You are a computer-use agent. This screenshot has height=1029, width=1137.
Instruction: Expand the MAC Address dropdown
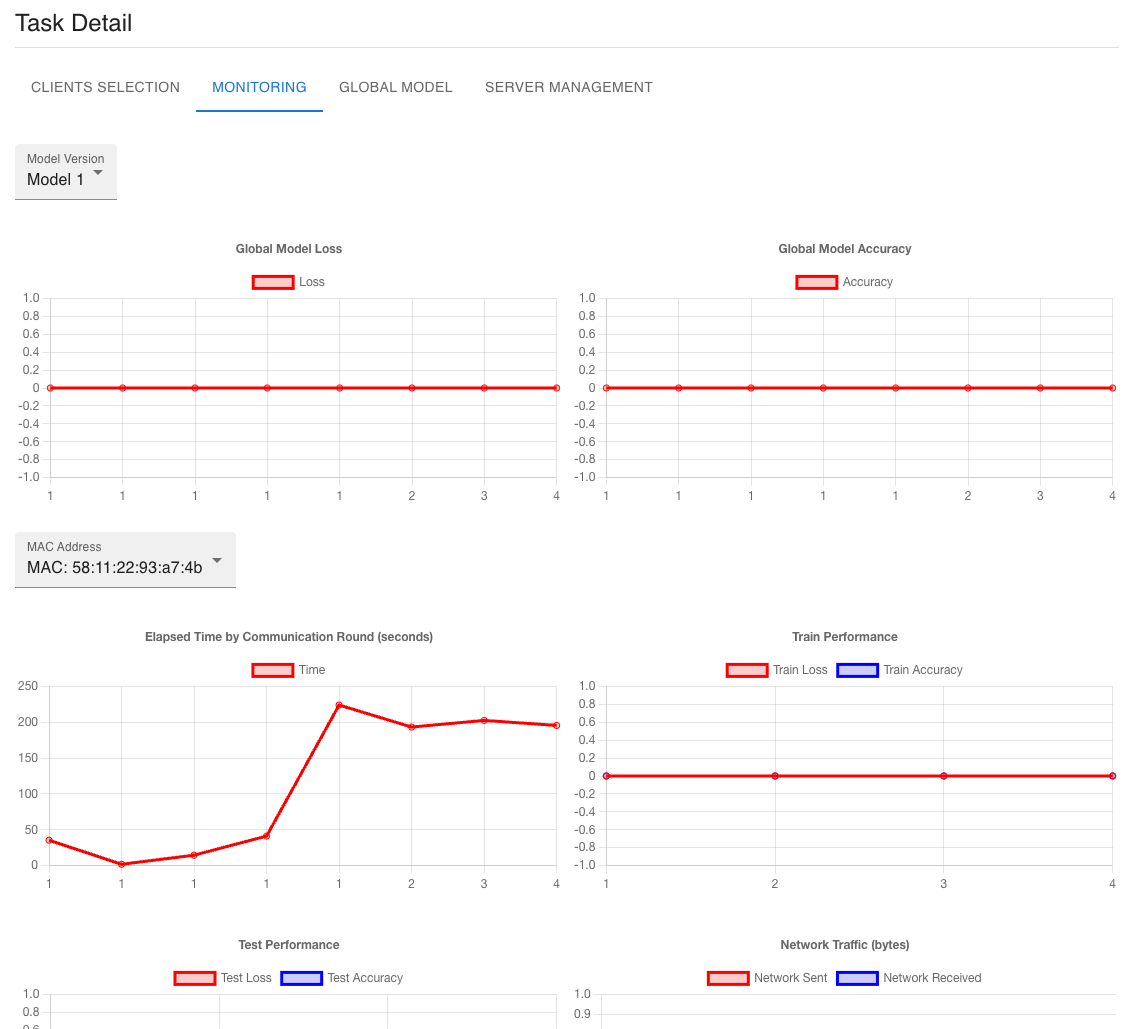[125, 560]
